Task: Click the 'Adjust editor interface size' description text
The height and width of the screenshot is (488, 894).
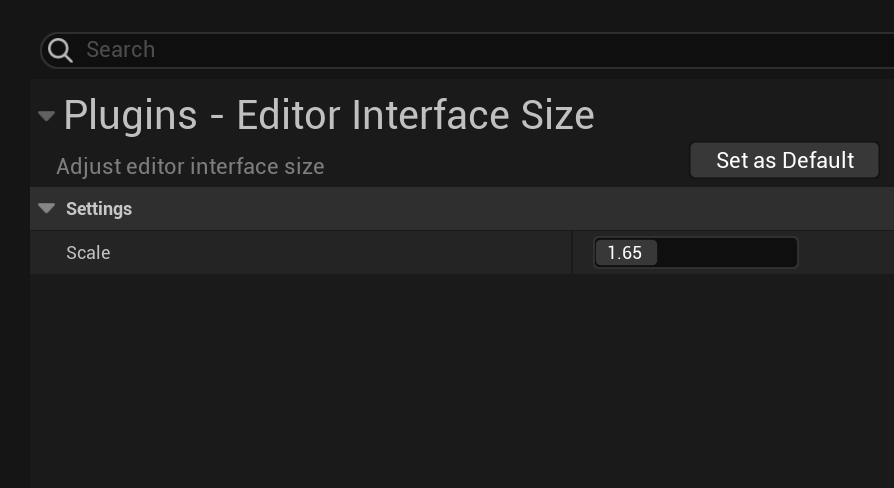Action: click(x=190, y=167)
